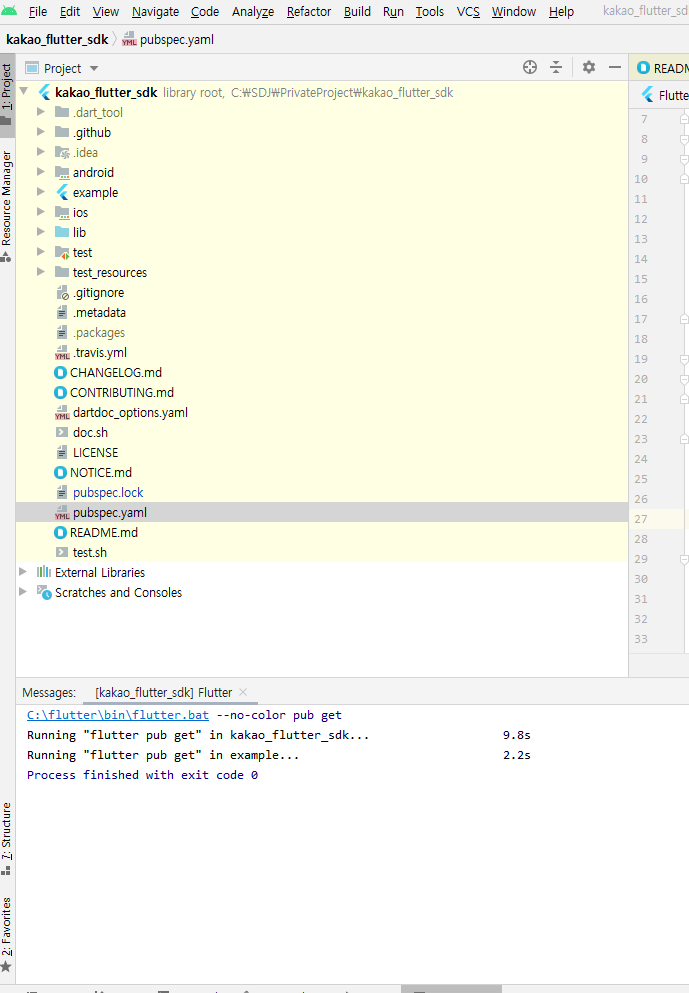
Task: Click the .travis.yml YML file icon
Action: click(62, 352)
